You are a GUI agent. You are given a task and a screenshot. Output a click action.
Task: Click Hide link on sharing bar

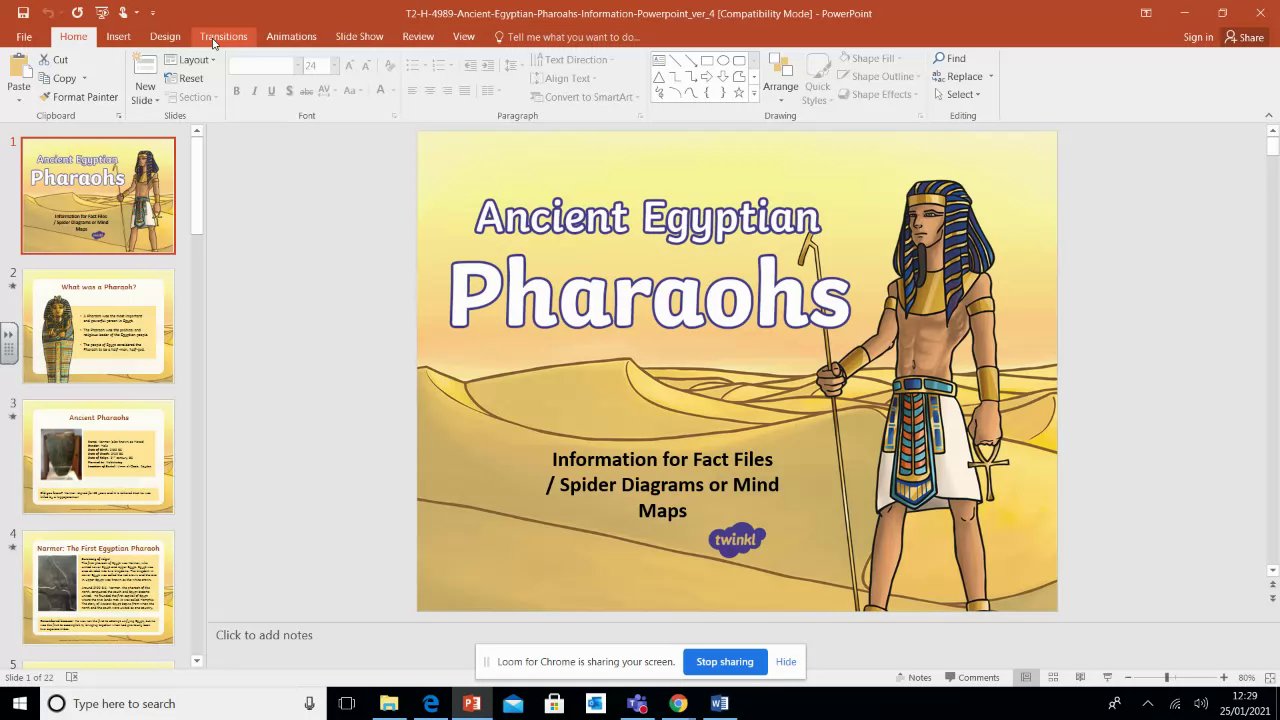click(786, 662)
